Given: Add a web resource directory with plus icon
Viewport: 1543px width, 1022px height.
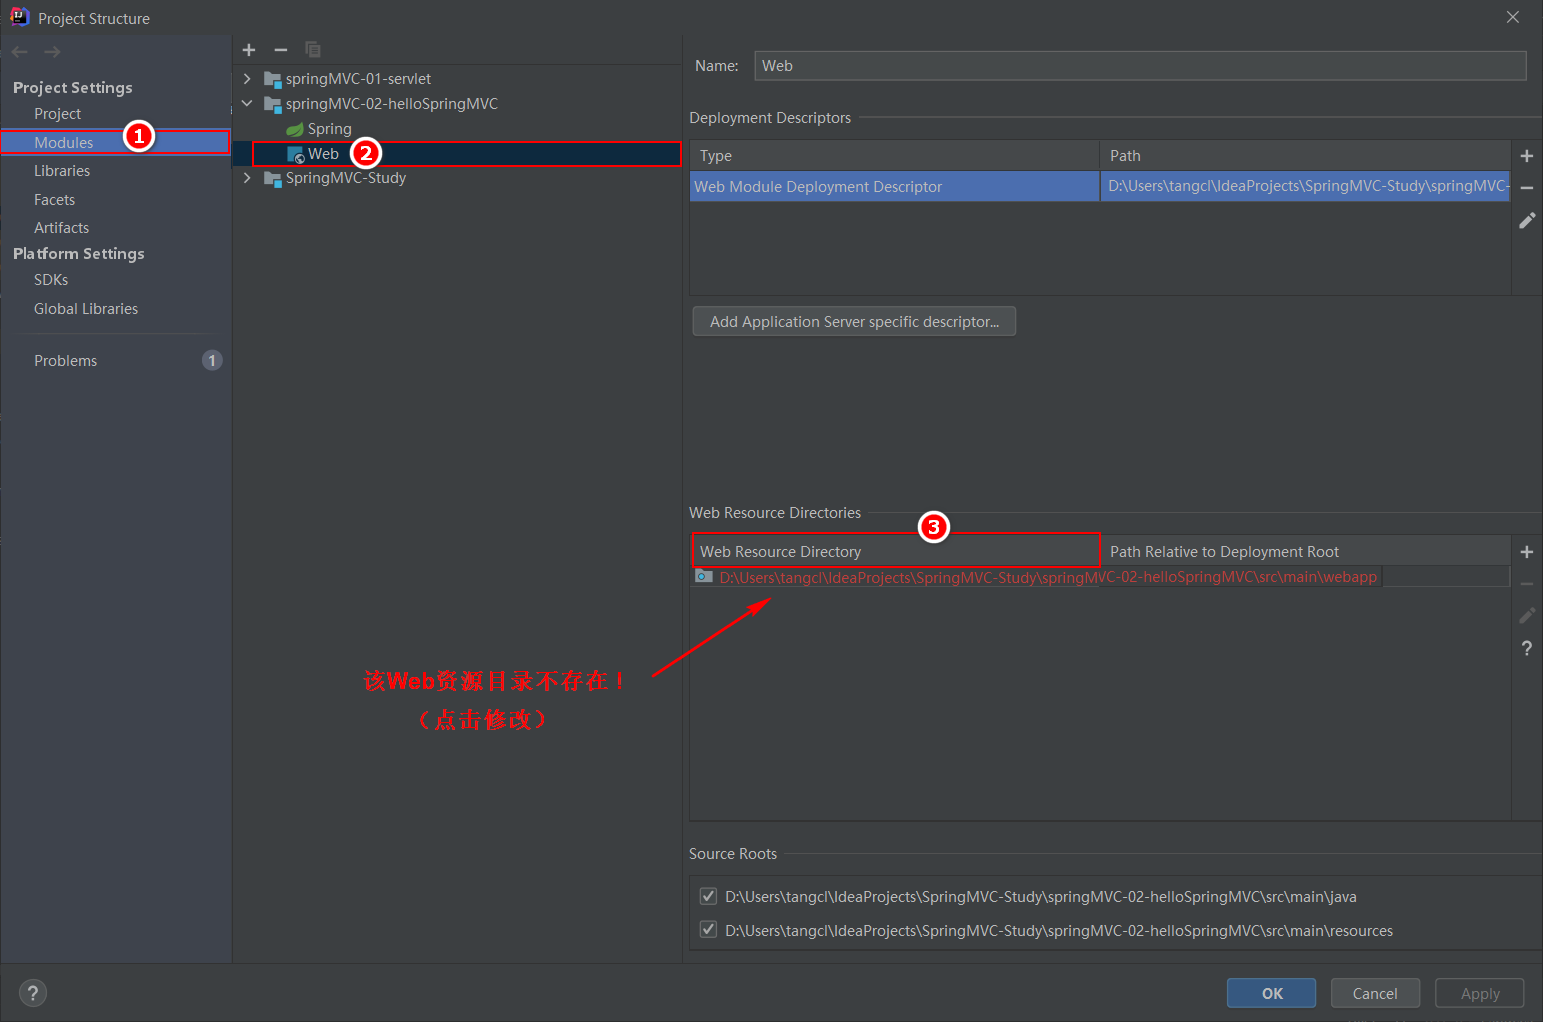Looking at the screenshot, I should coord(1527,552).
